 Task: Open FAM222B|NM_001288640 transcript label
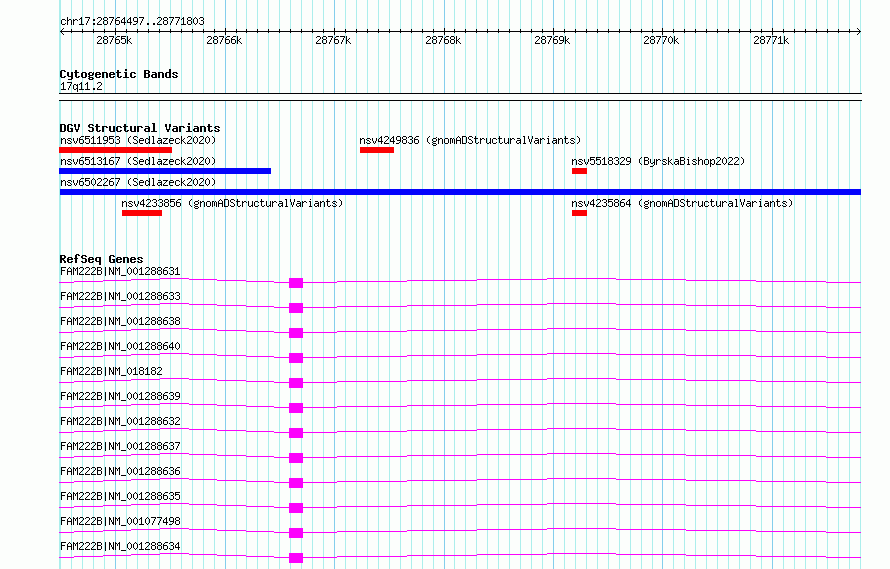120,346
